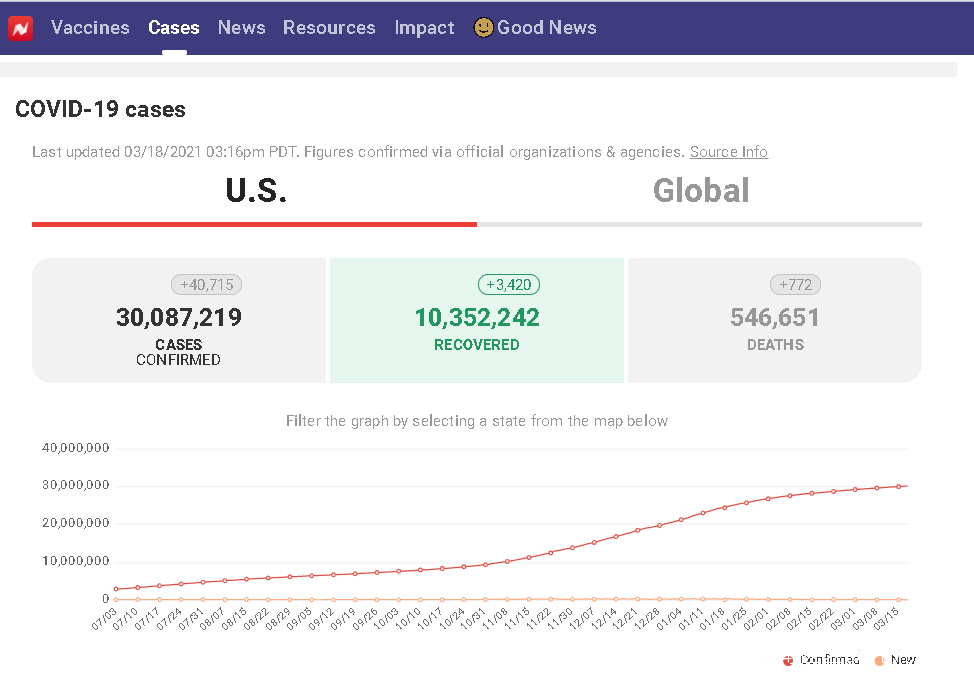Open the Resources nav item
The width and height of the screenshot is (974, 680).
pyautogui.click(x=329, y=28)
